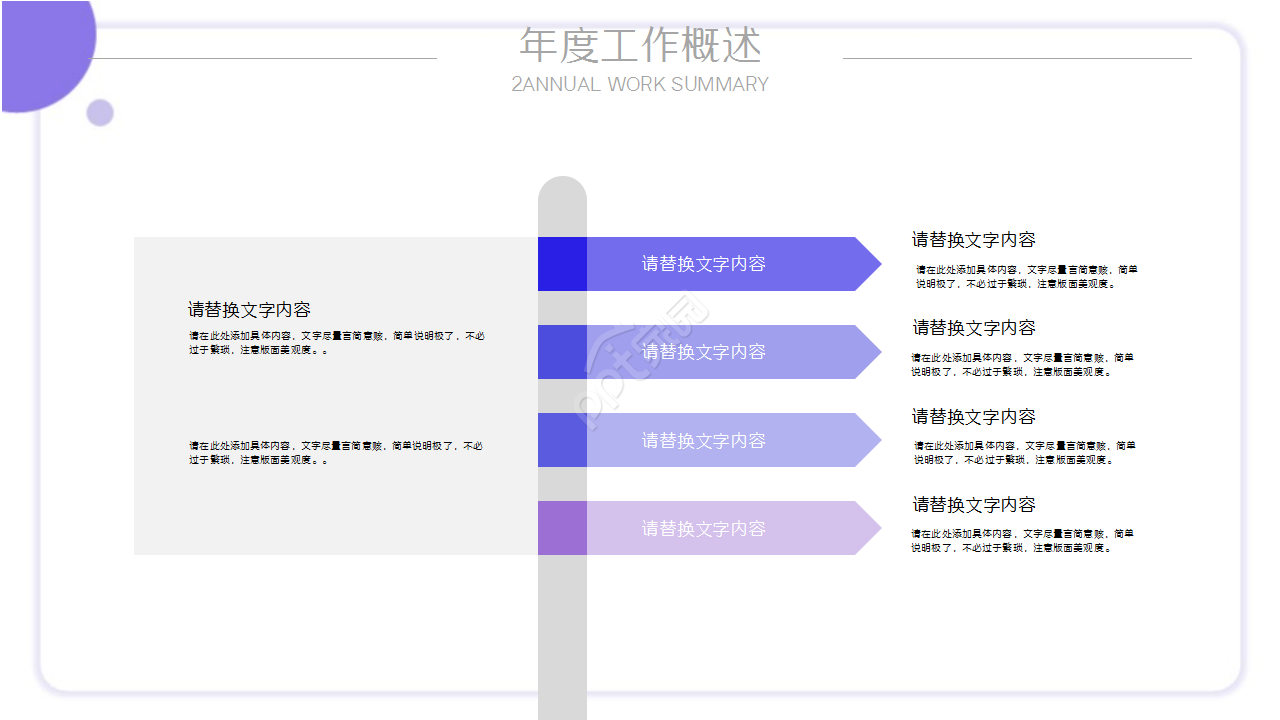Click the fourth pale arrow banner at bottom
Screen dimensions: 1280x720
click(700, 527)
